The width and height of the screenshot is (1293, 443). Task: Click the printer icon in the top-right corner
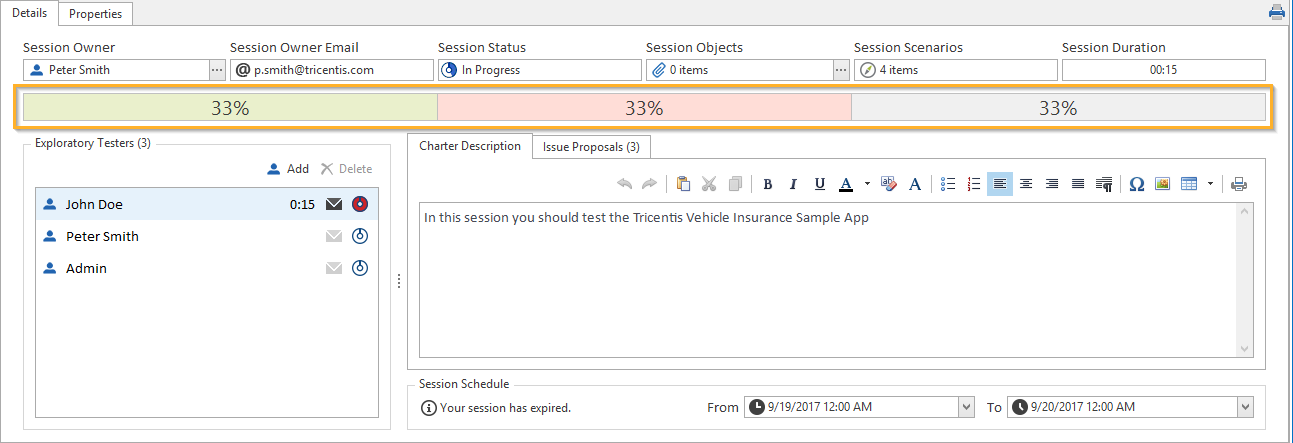click(x=1277, y=13)
